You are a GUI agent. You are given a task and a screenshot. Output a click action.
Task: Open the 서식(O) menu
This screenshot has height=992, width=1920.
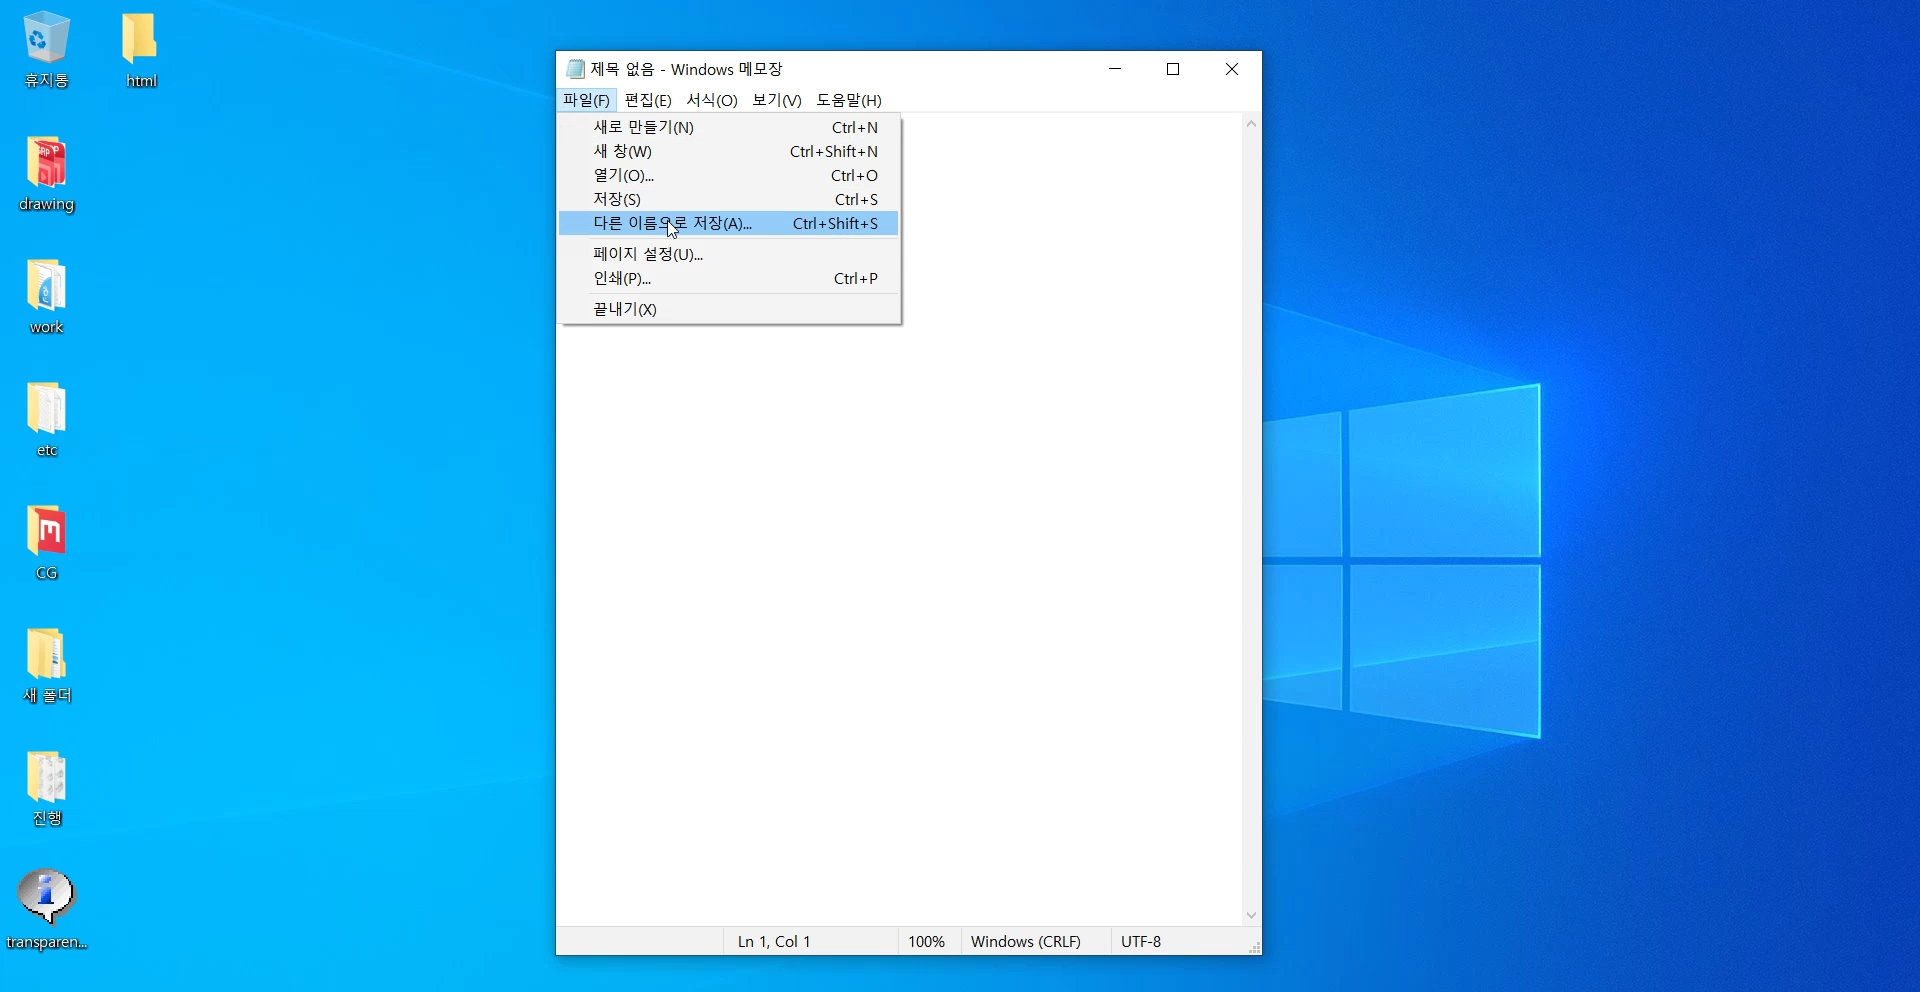[x=712, y=100]
